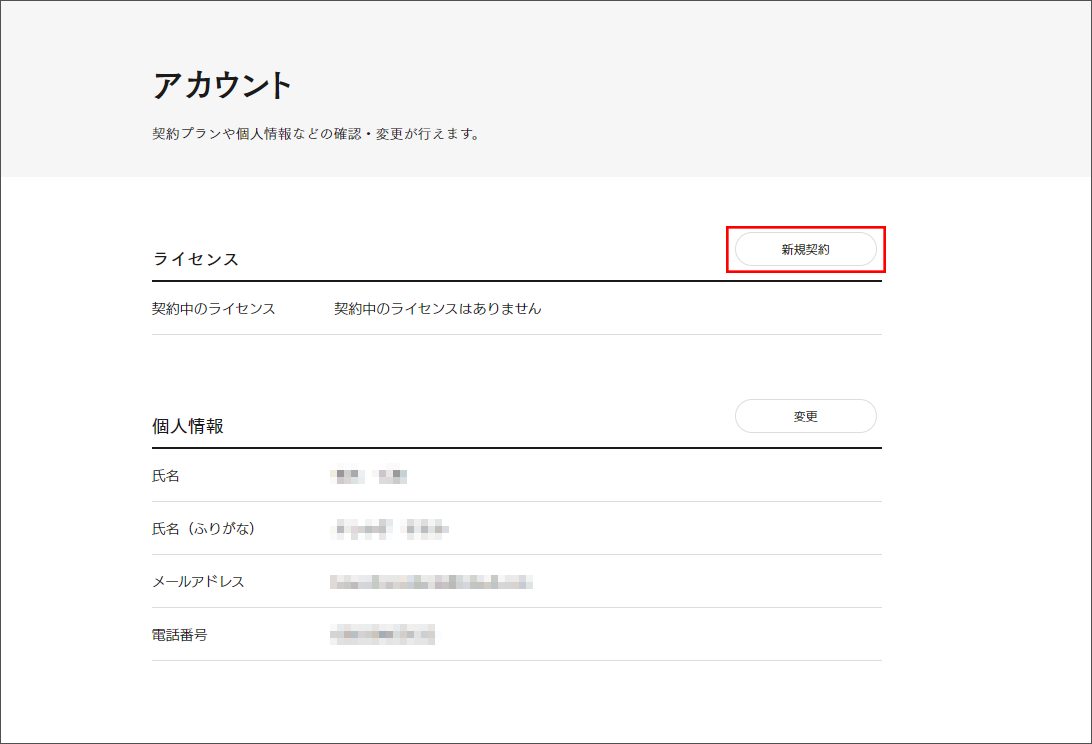Click the first blurred word of 氏名 value

[x=348, y=477]
